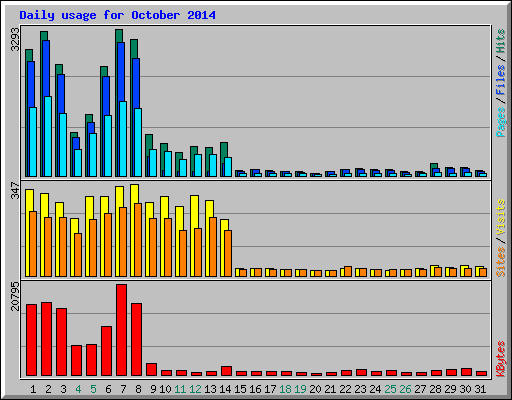The height and width of the screenshot is (400, 512).
Task: Click the tall red KBytes bar for day 7
Action: 121,330
